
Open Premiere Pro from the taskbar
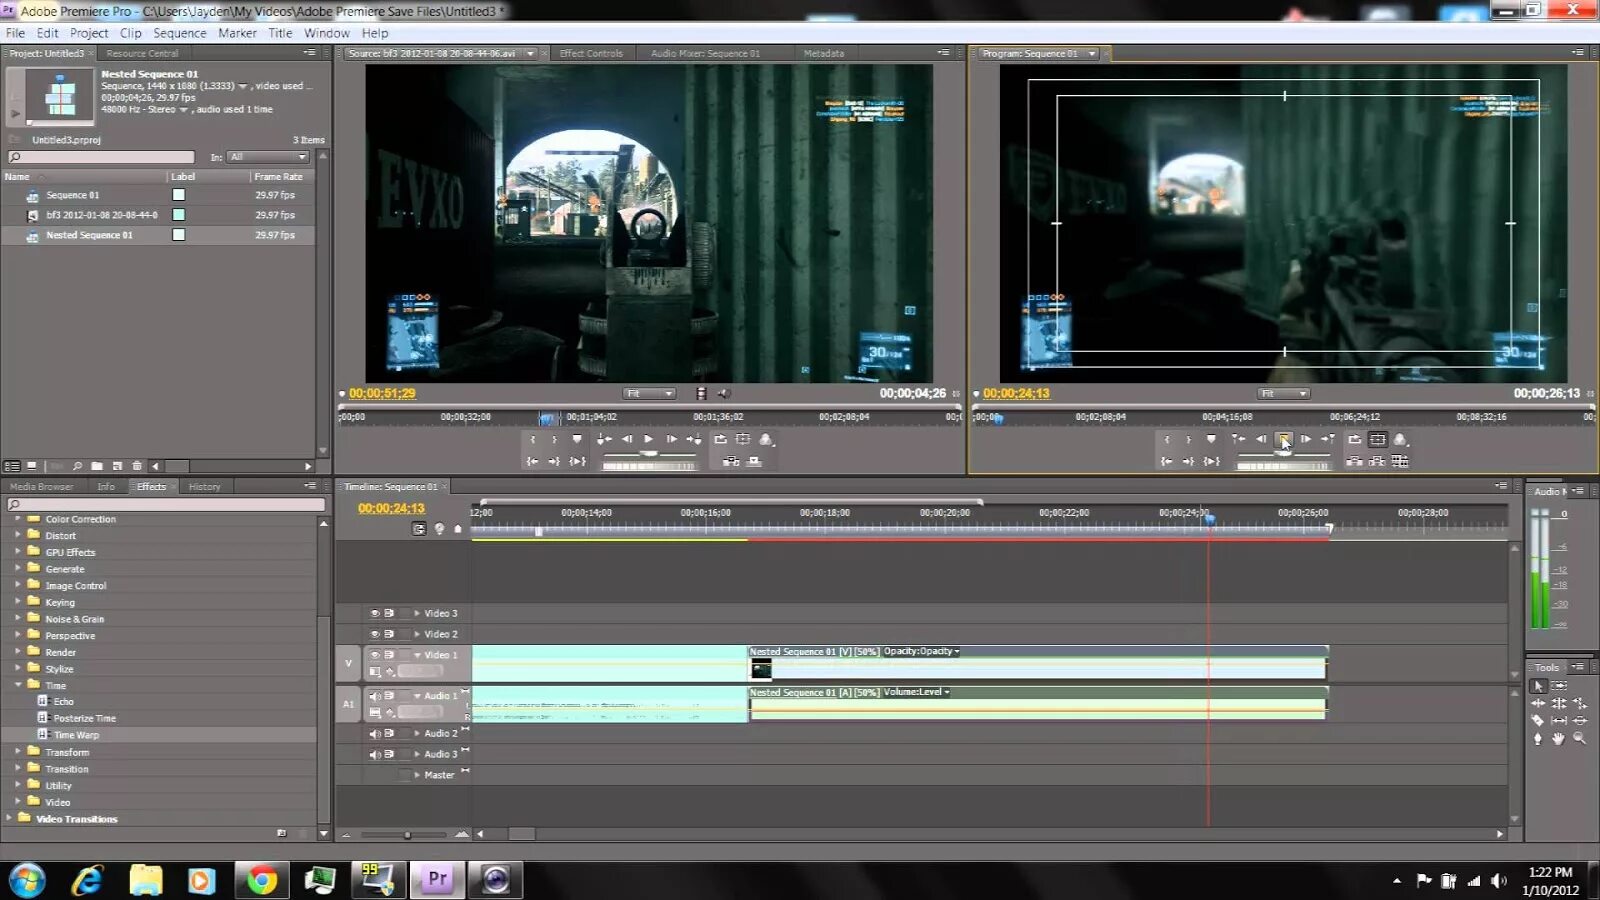pos(438,879)
